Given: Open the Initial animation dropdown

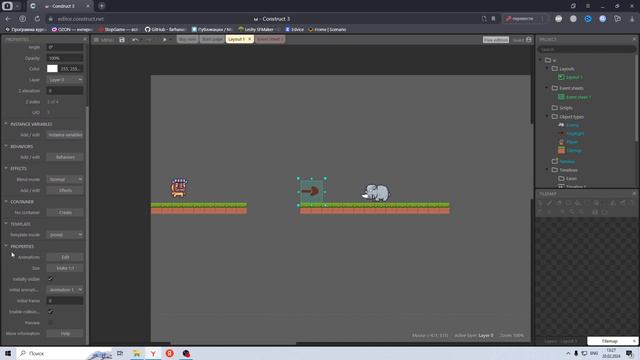Looking at the screenshot, I should pos(65,290).
